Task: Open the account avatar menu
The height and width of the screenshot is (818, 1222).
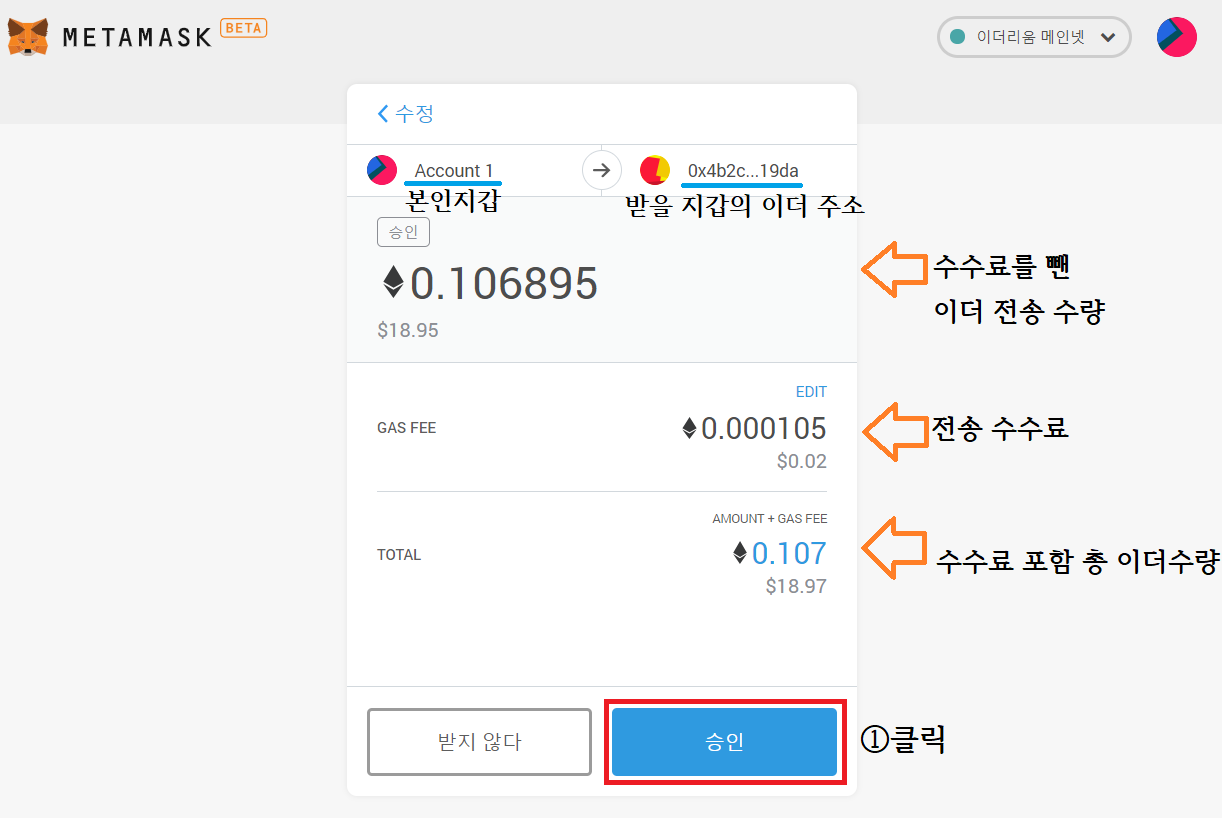Action: (x=1177, y=37)
